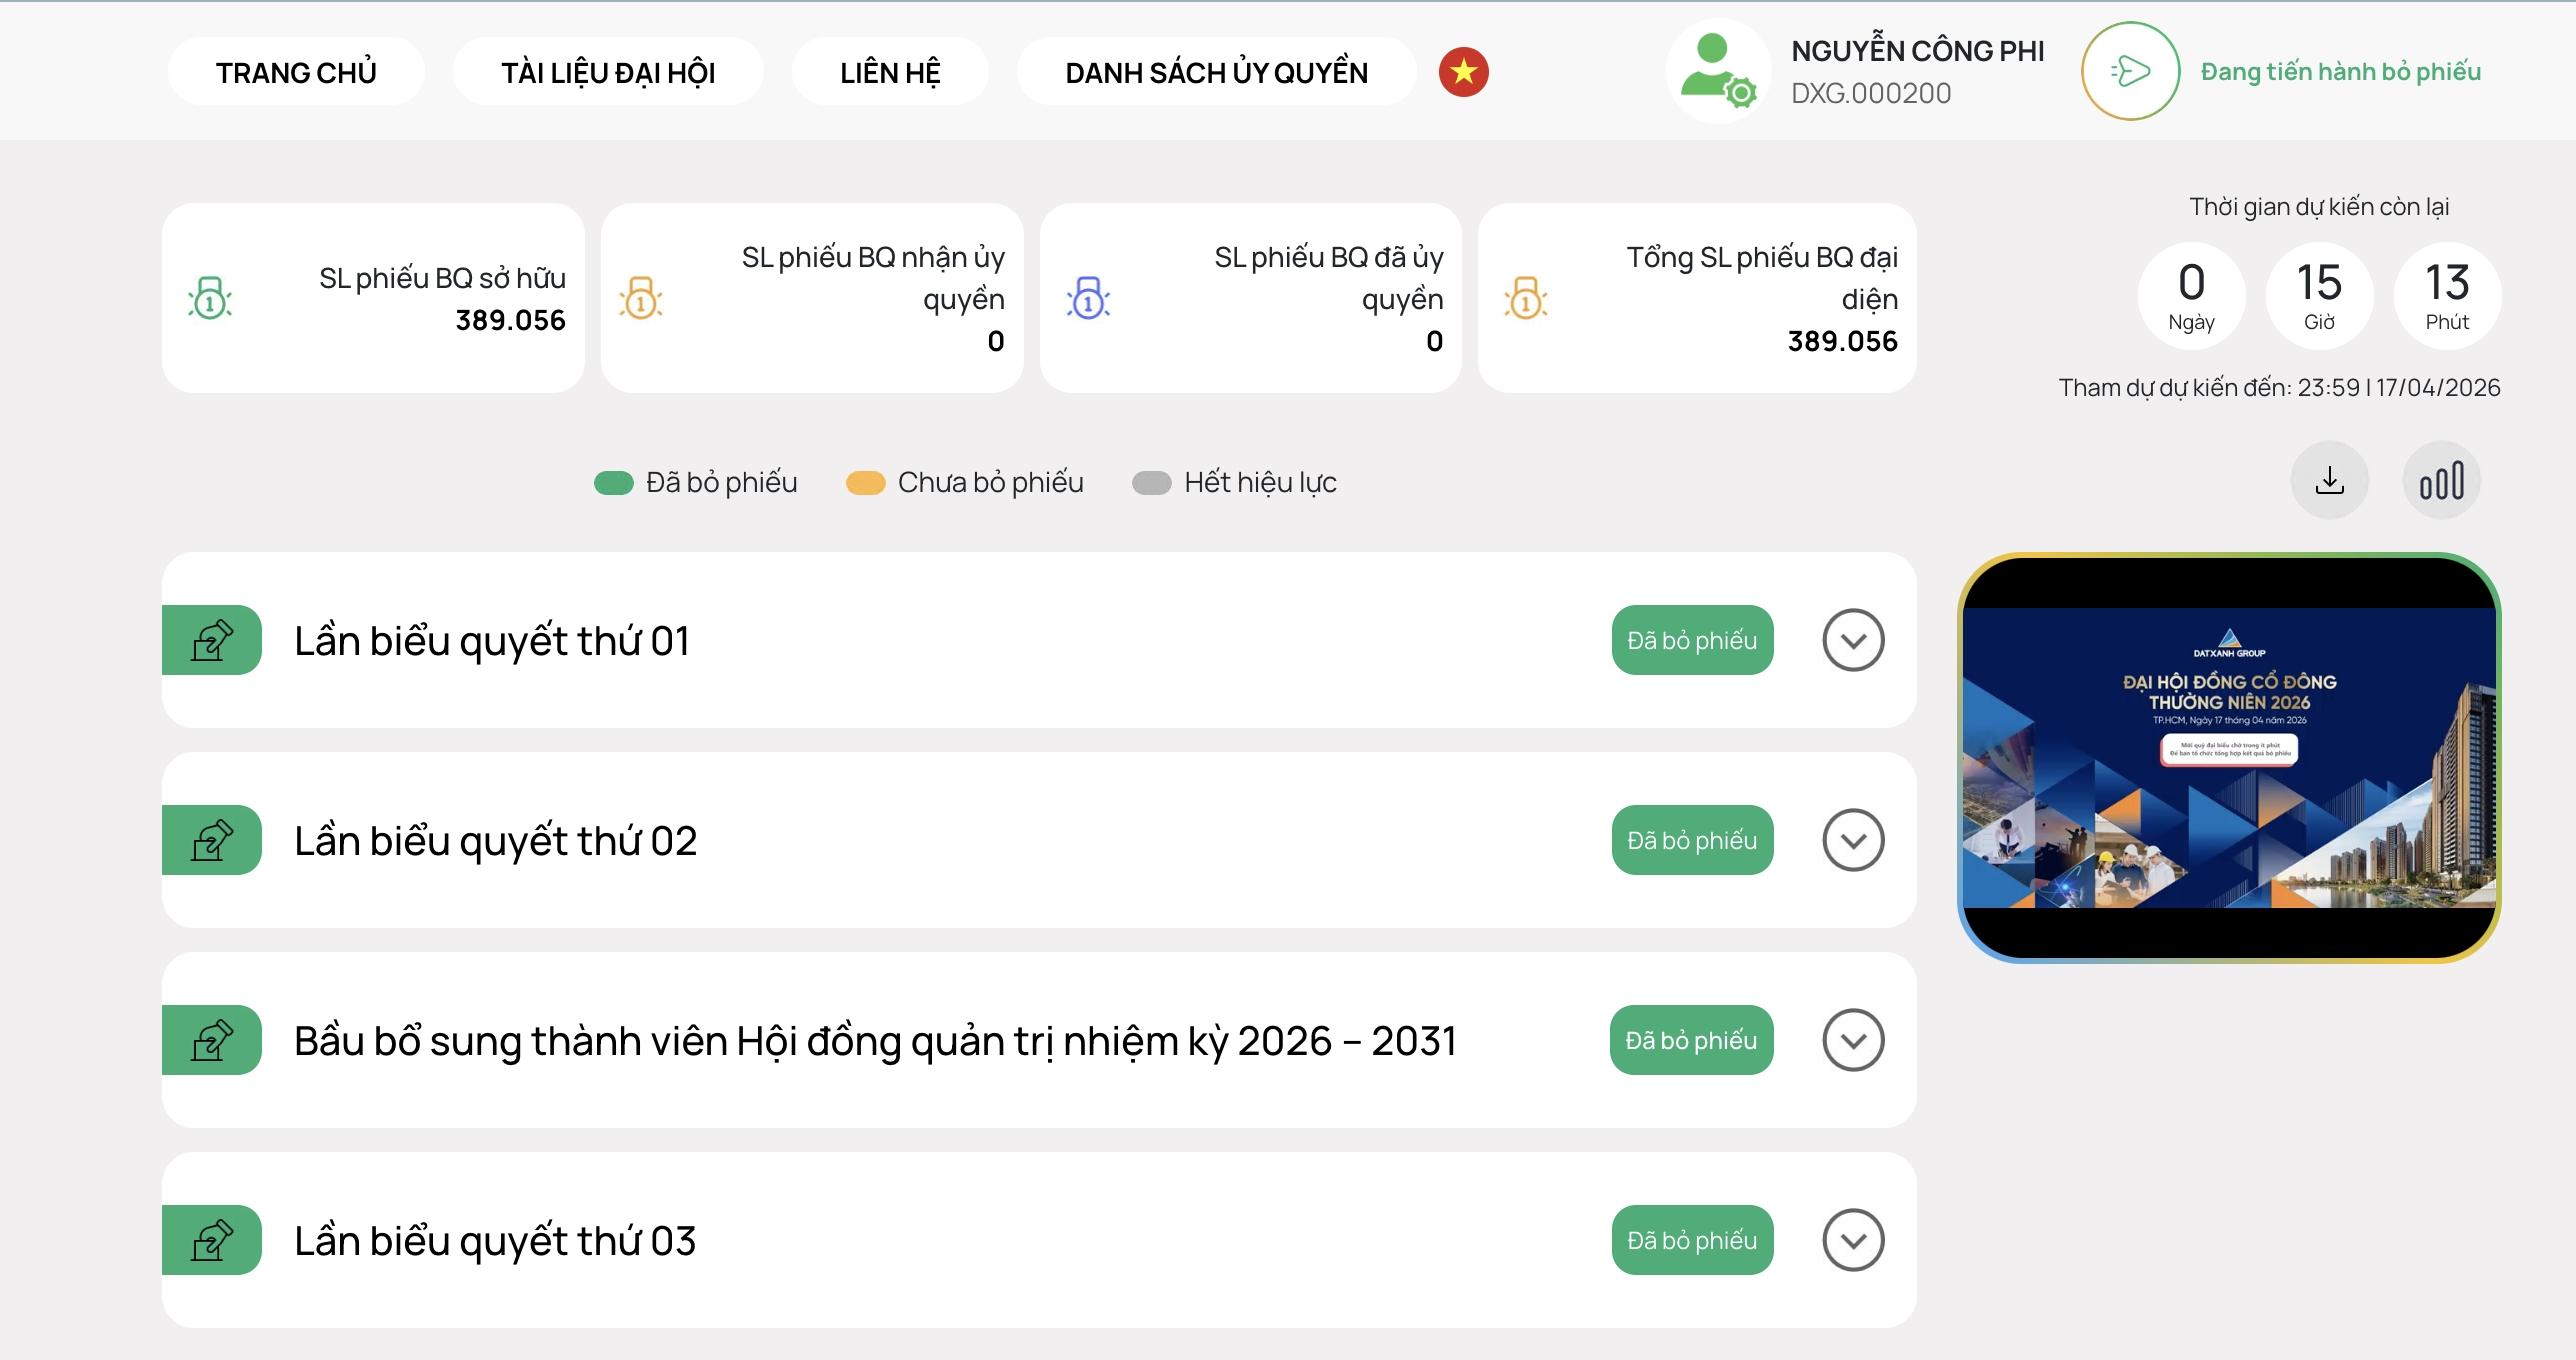Screen dimensions: 2576x1360
Task: Expand the Hội đồng quản trị election chevron
Action: point(1853,1040)
